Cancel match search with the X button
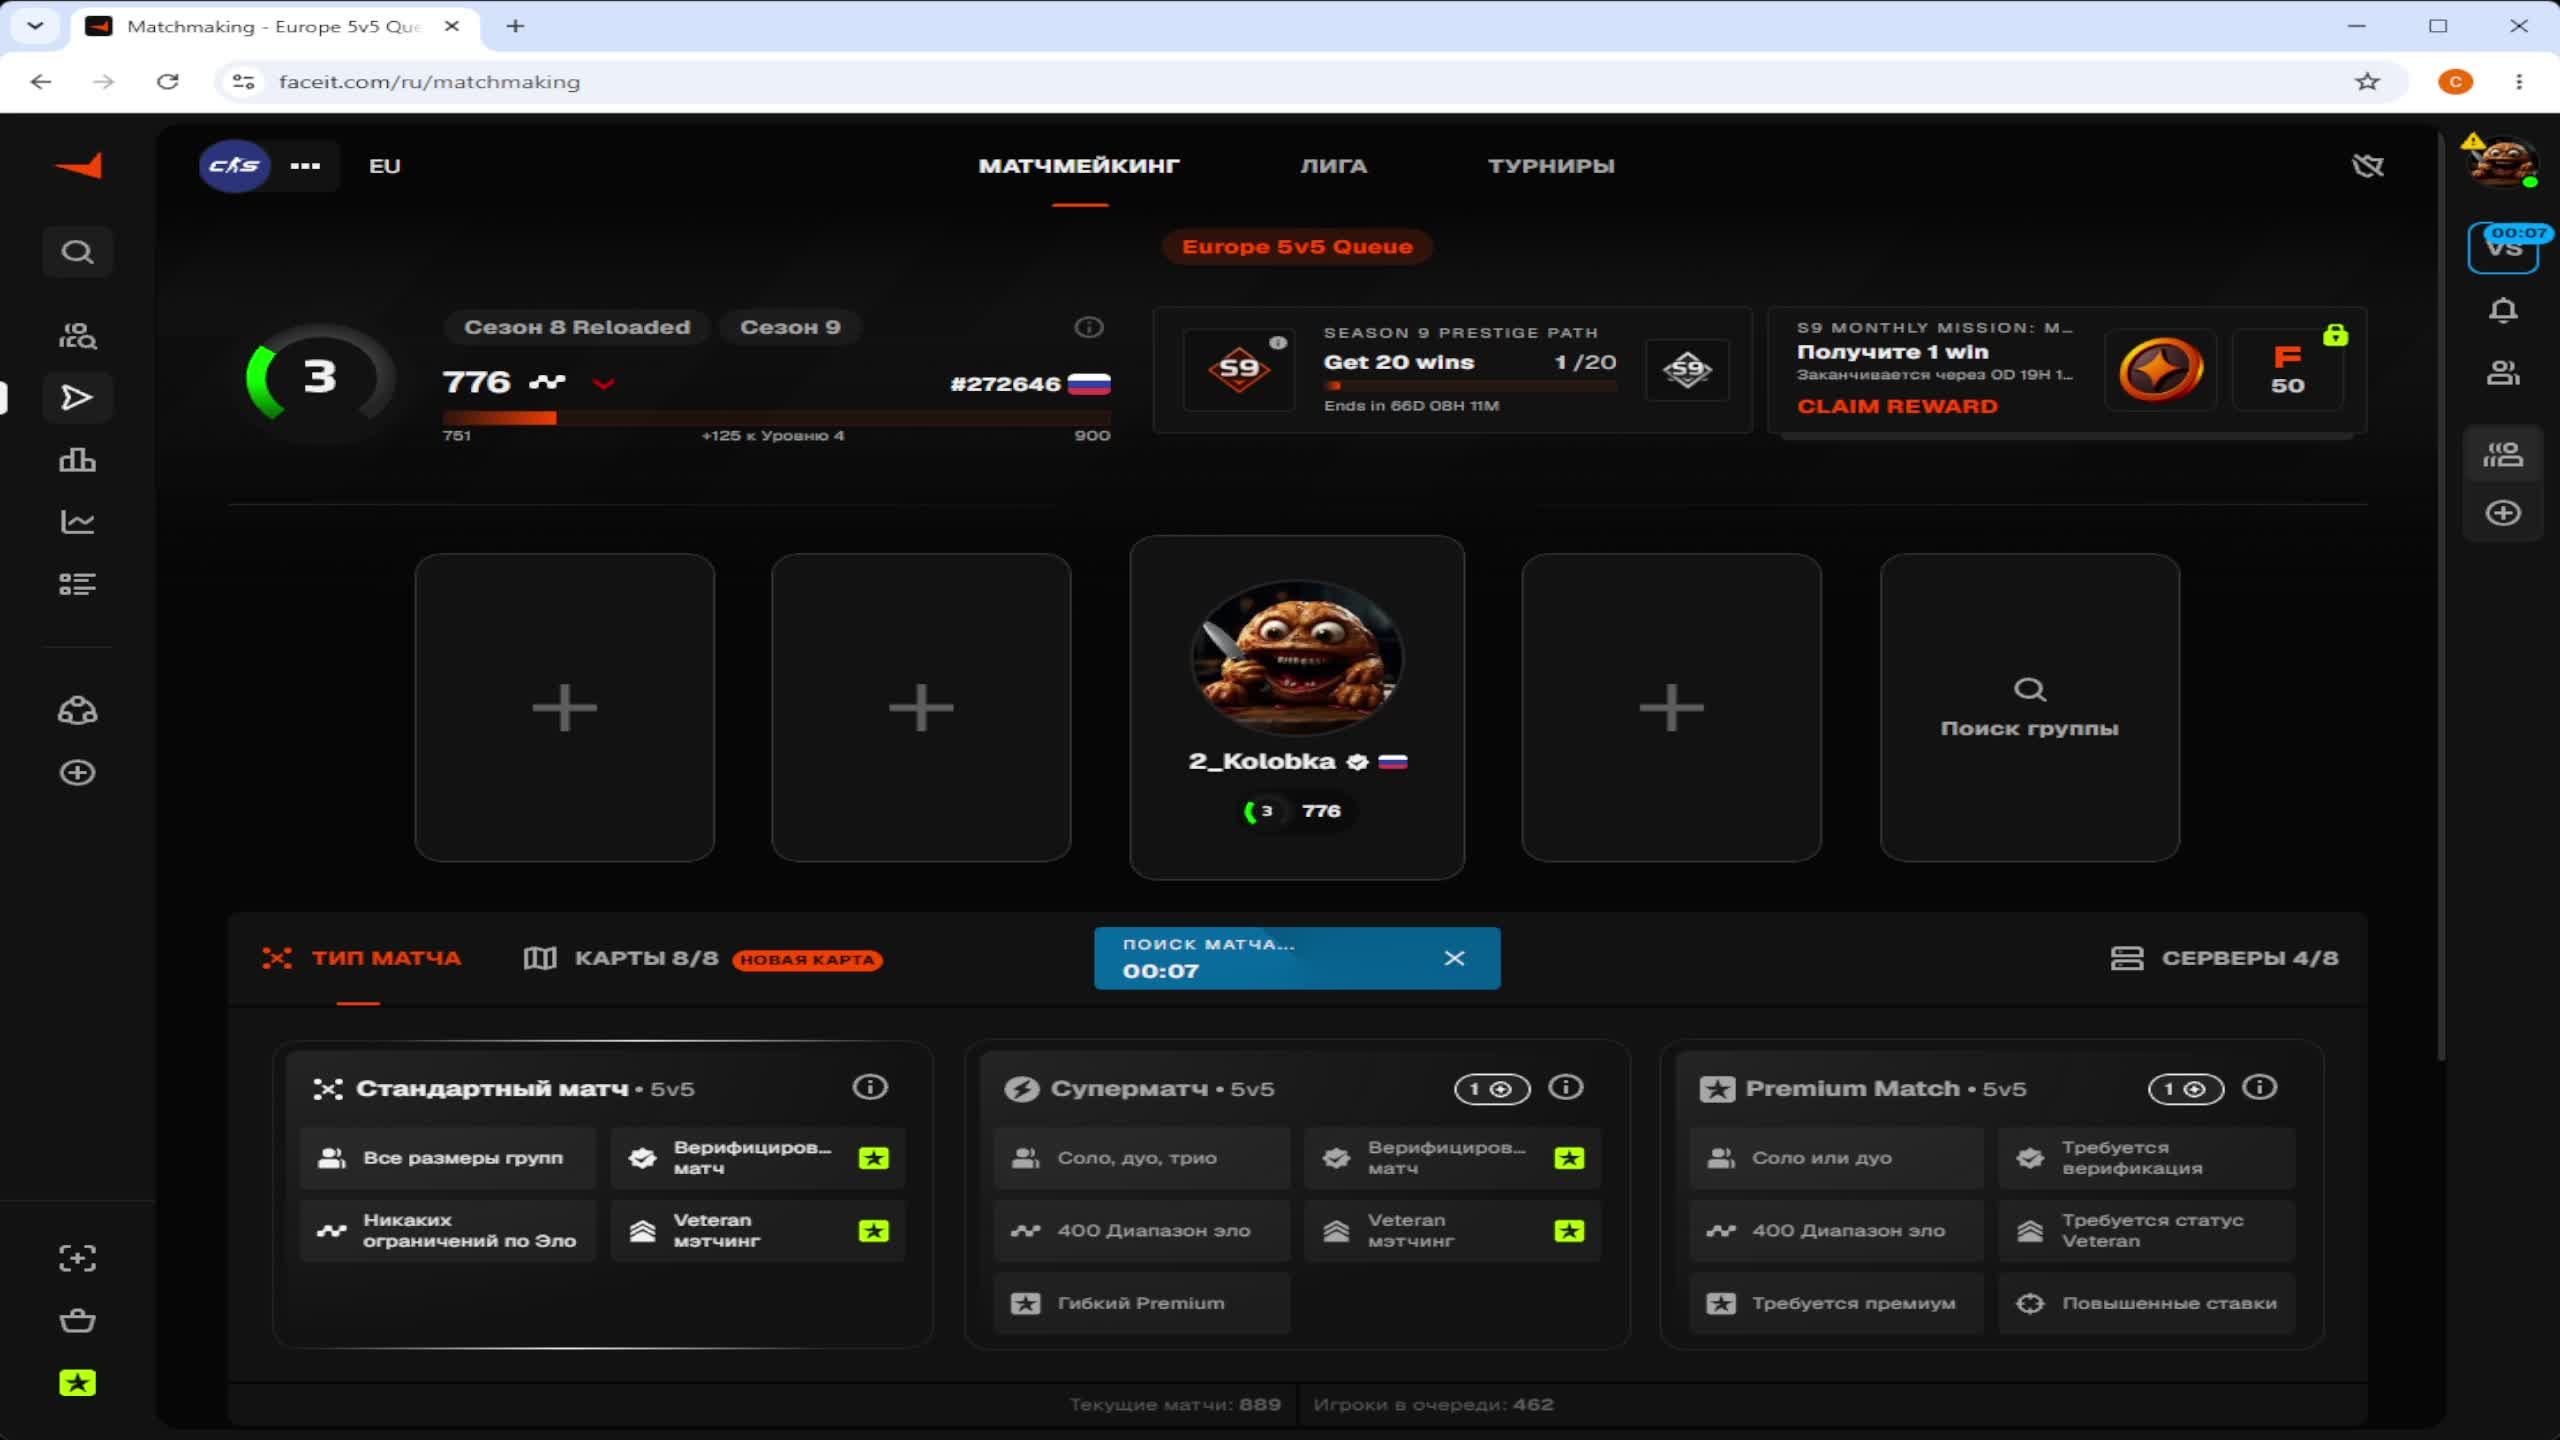Screen dimensions: 2560x1440 tap(1454, 958)
